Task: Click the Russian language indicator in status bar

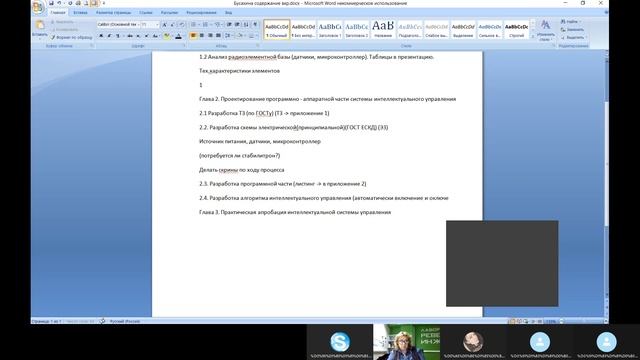Action: point(125,321)
